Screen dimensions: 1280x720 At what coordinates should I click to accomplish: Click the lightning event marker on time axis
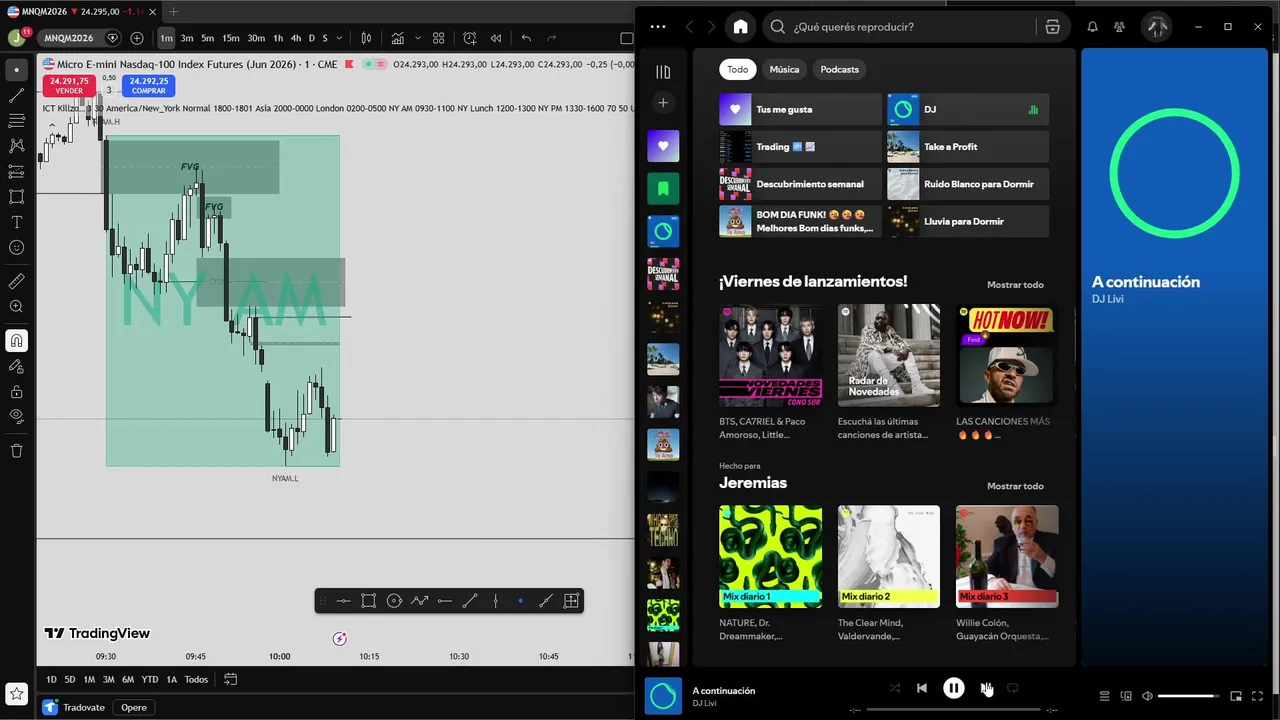coord(339,639)
